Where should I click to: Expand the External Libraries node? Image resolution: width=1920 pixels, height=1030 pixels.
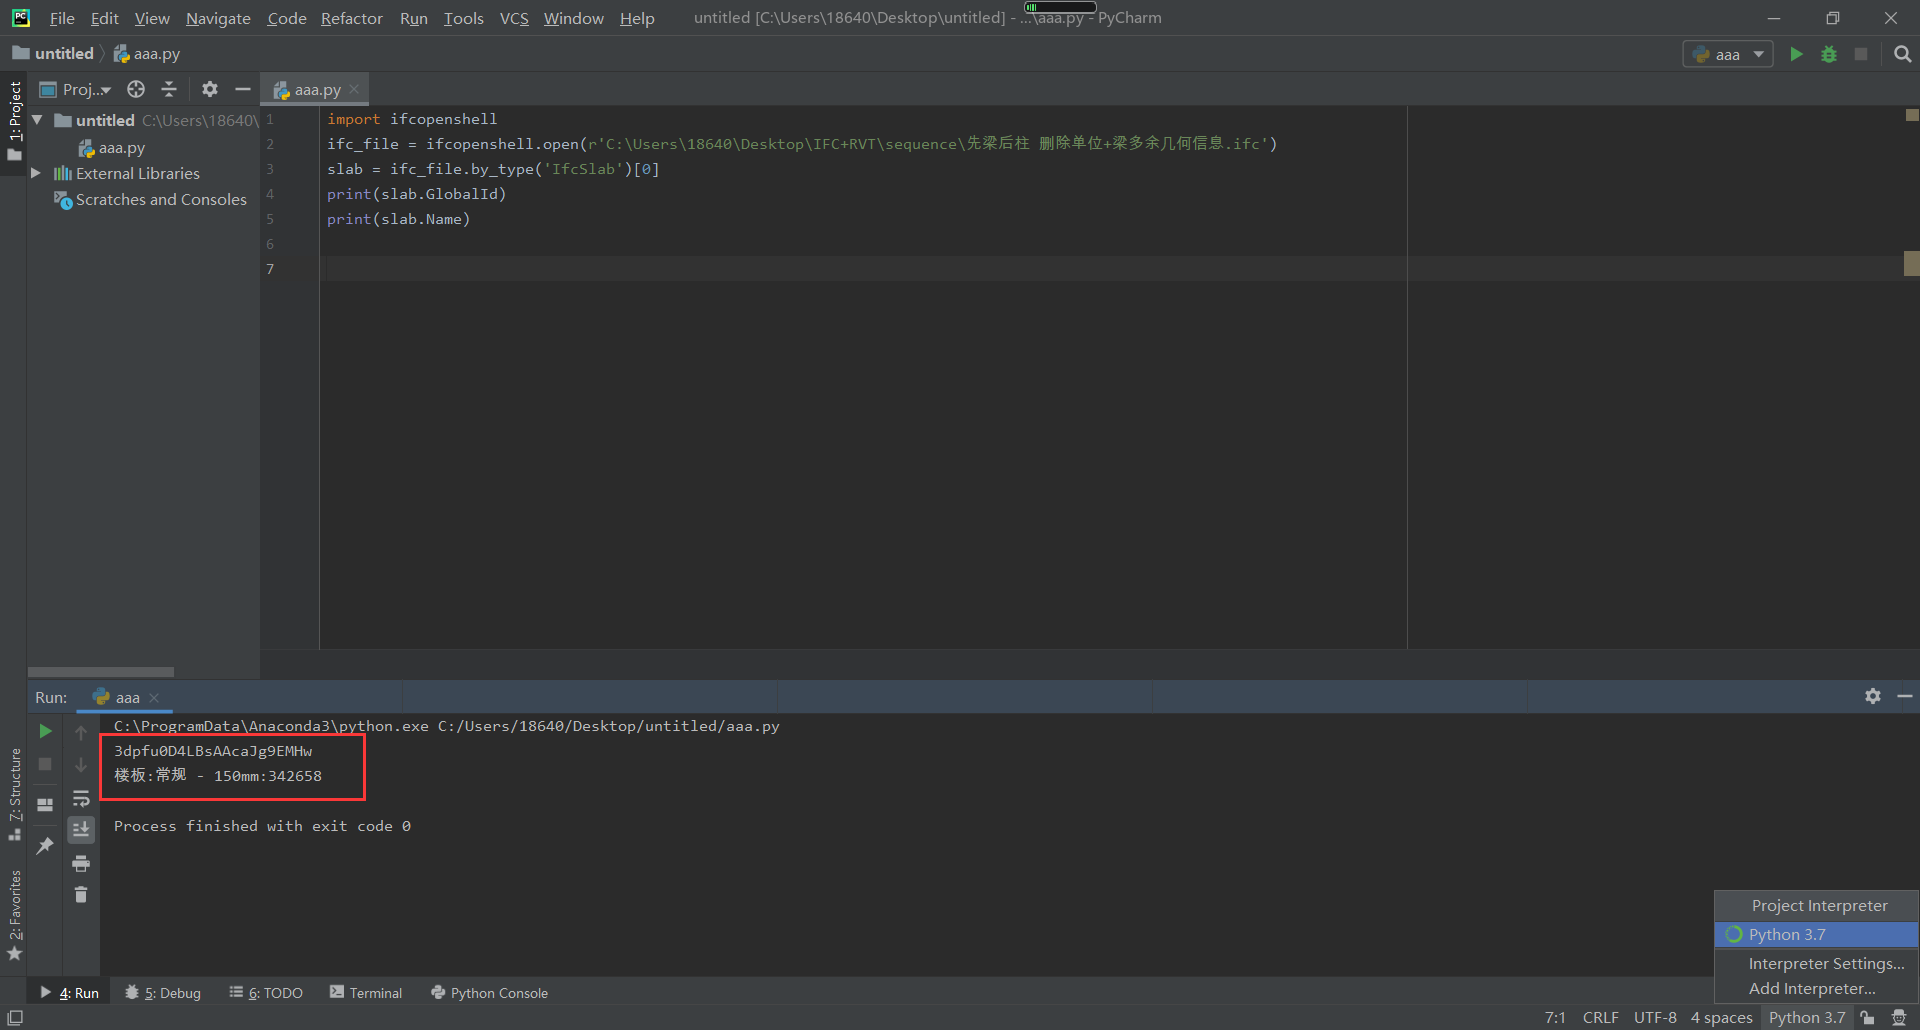(37, 173)
